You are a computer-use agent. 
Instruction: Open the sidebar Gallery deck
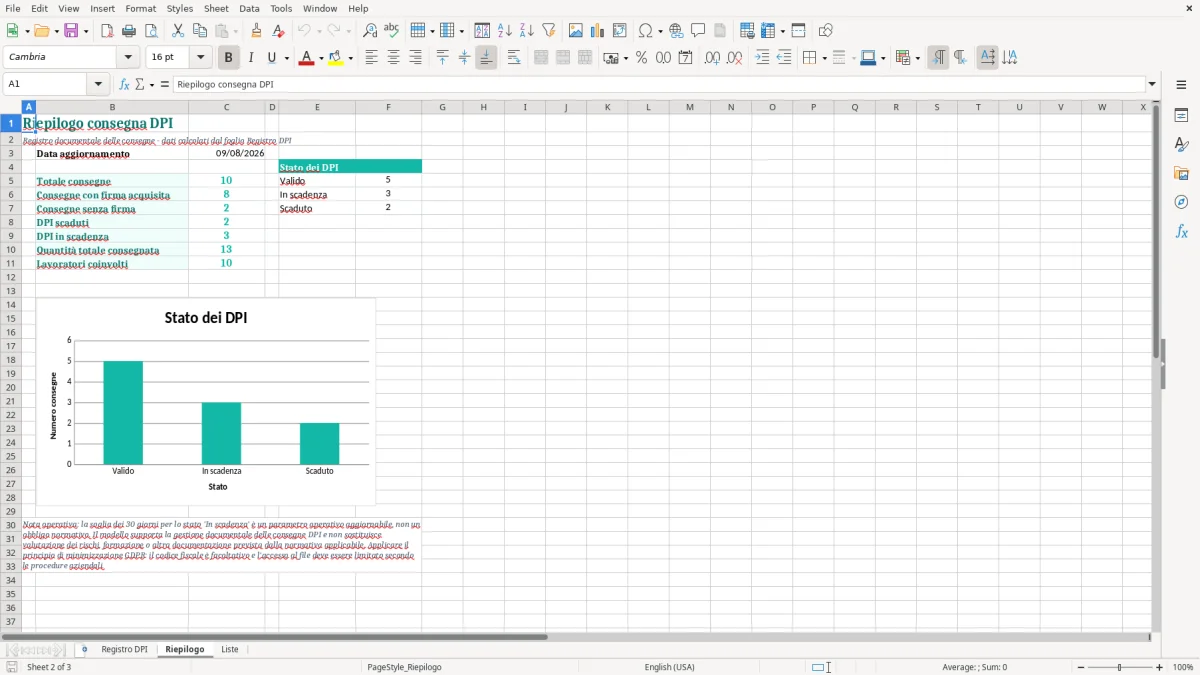click(1181, 173)
